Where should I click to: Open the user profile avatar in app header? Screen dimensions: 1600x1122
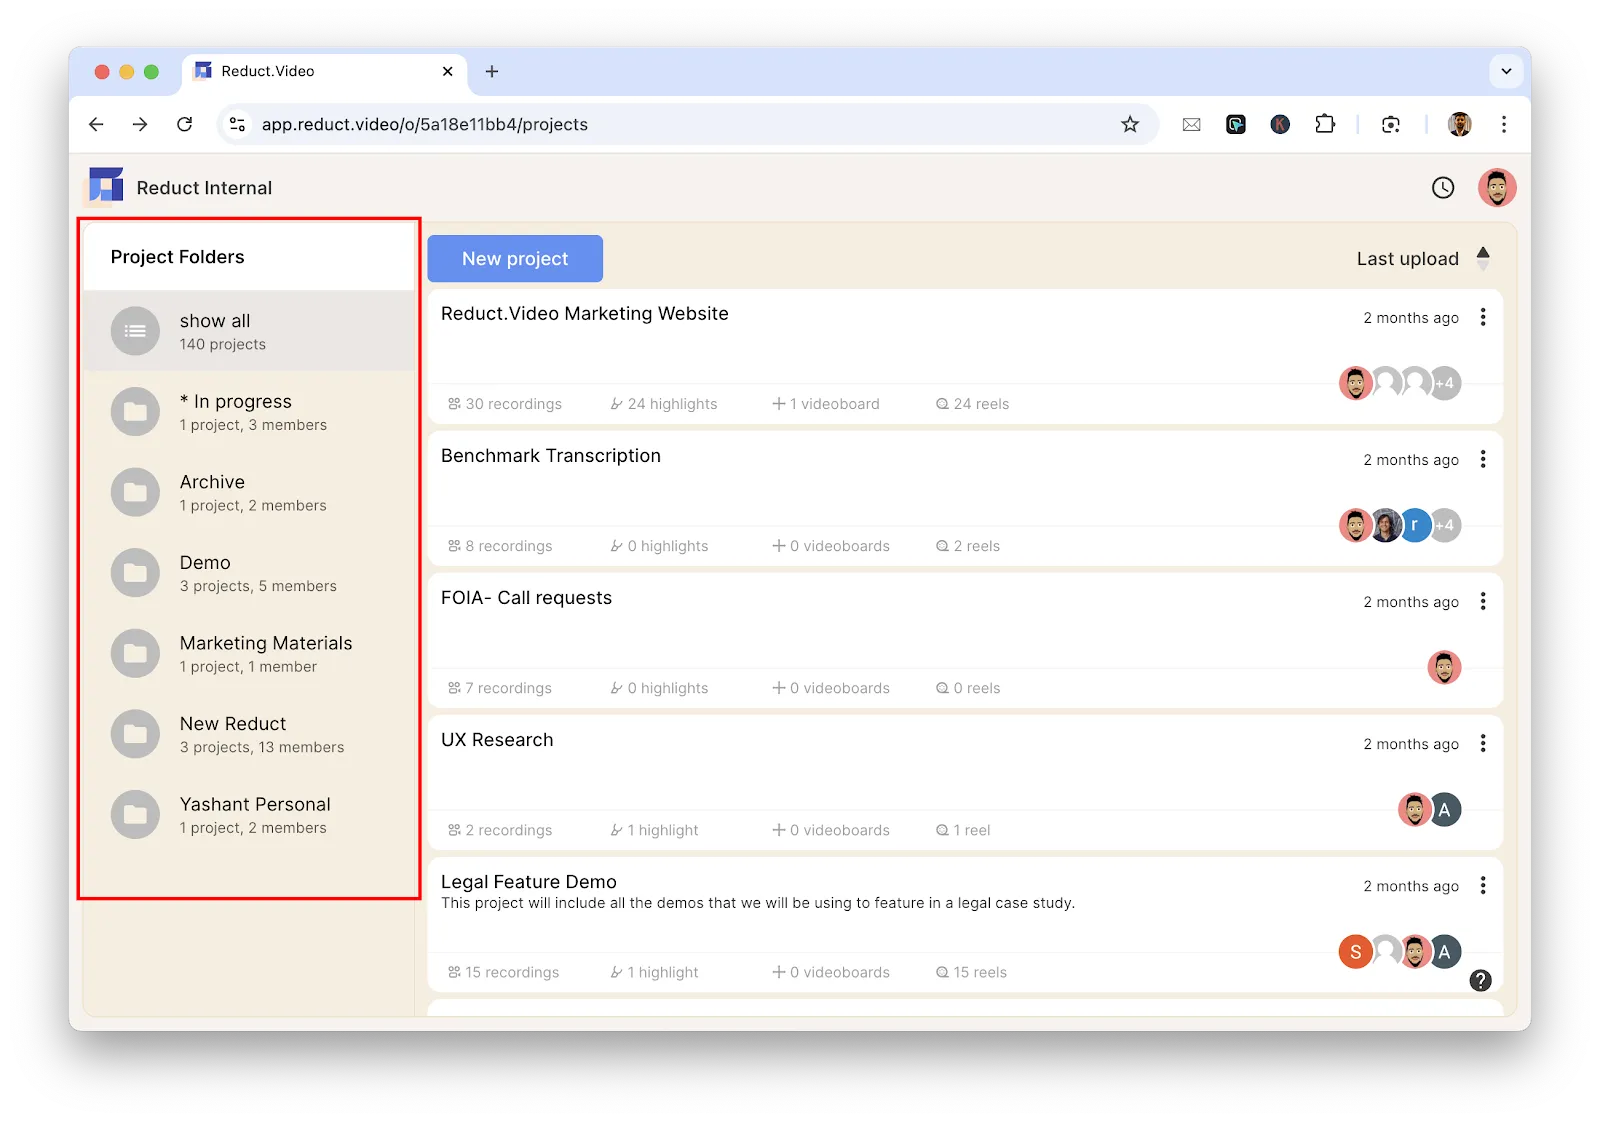tap(1497, 187)
